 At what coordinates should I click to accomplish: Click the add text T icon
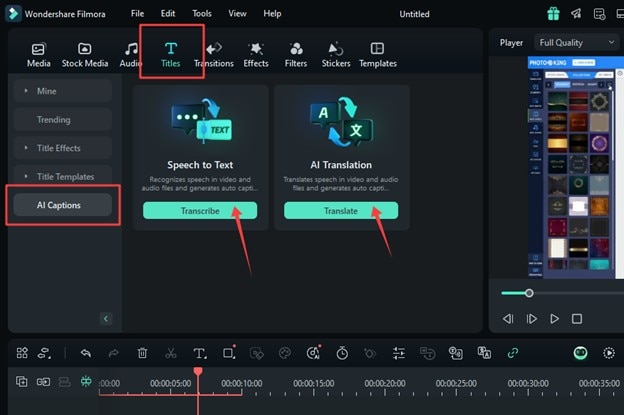coord(199,353)
